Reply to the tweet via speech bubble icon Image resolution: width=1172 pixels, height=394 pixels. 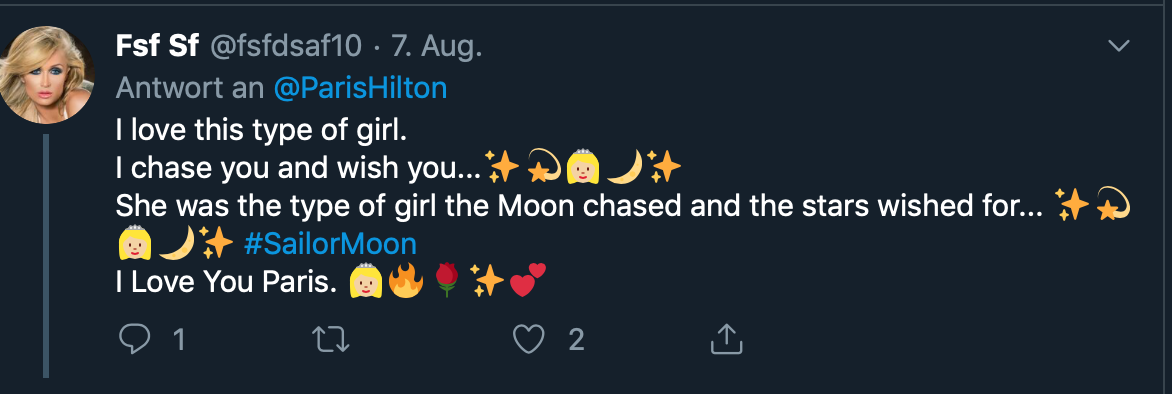[x=135, y=340]
